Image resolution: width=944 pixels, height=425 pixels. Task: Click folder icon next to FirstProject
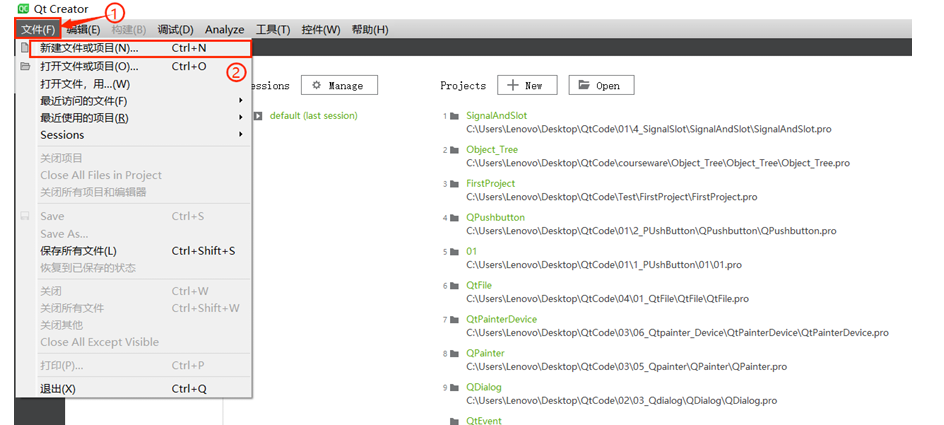pyautogui.click(x=455, y=184)
